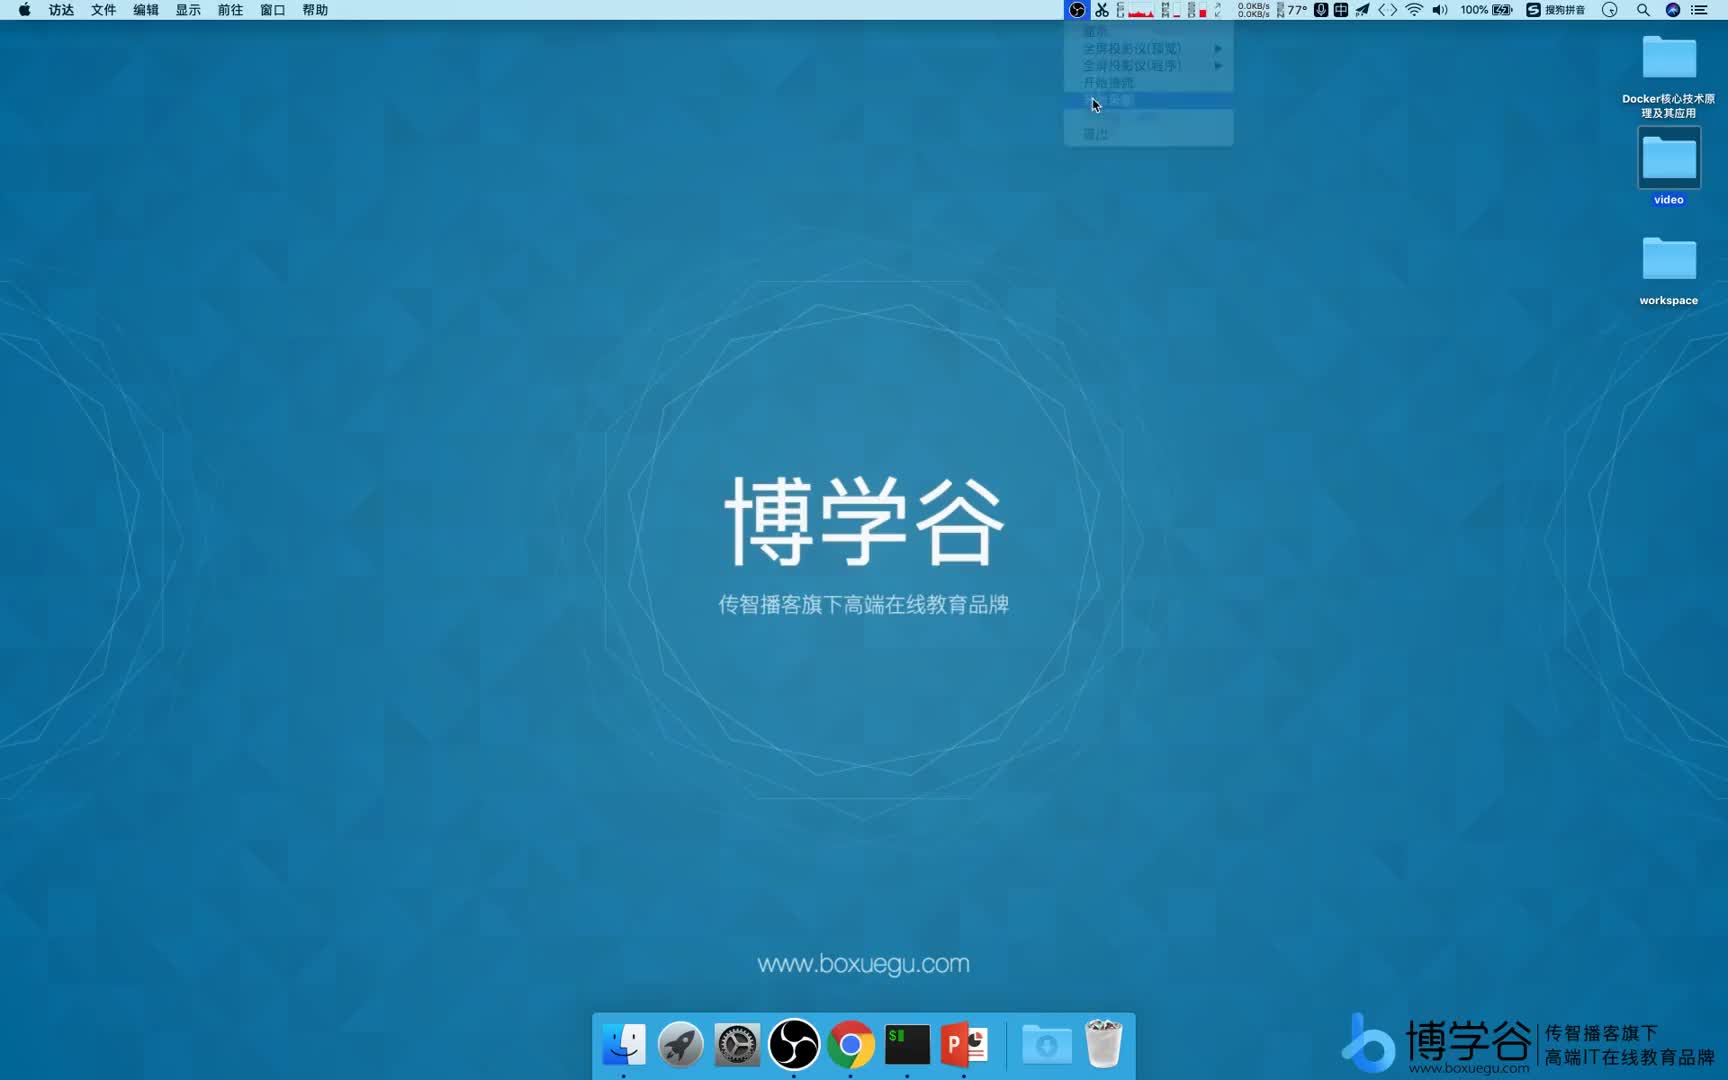
Task: Click the 77° temperature indicator
Action: pos(1292,10)
